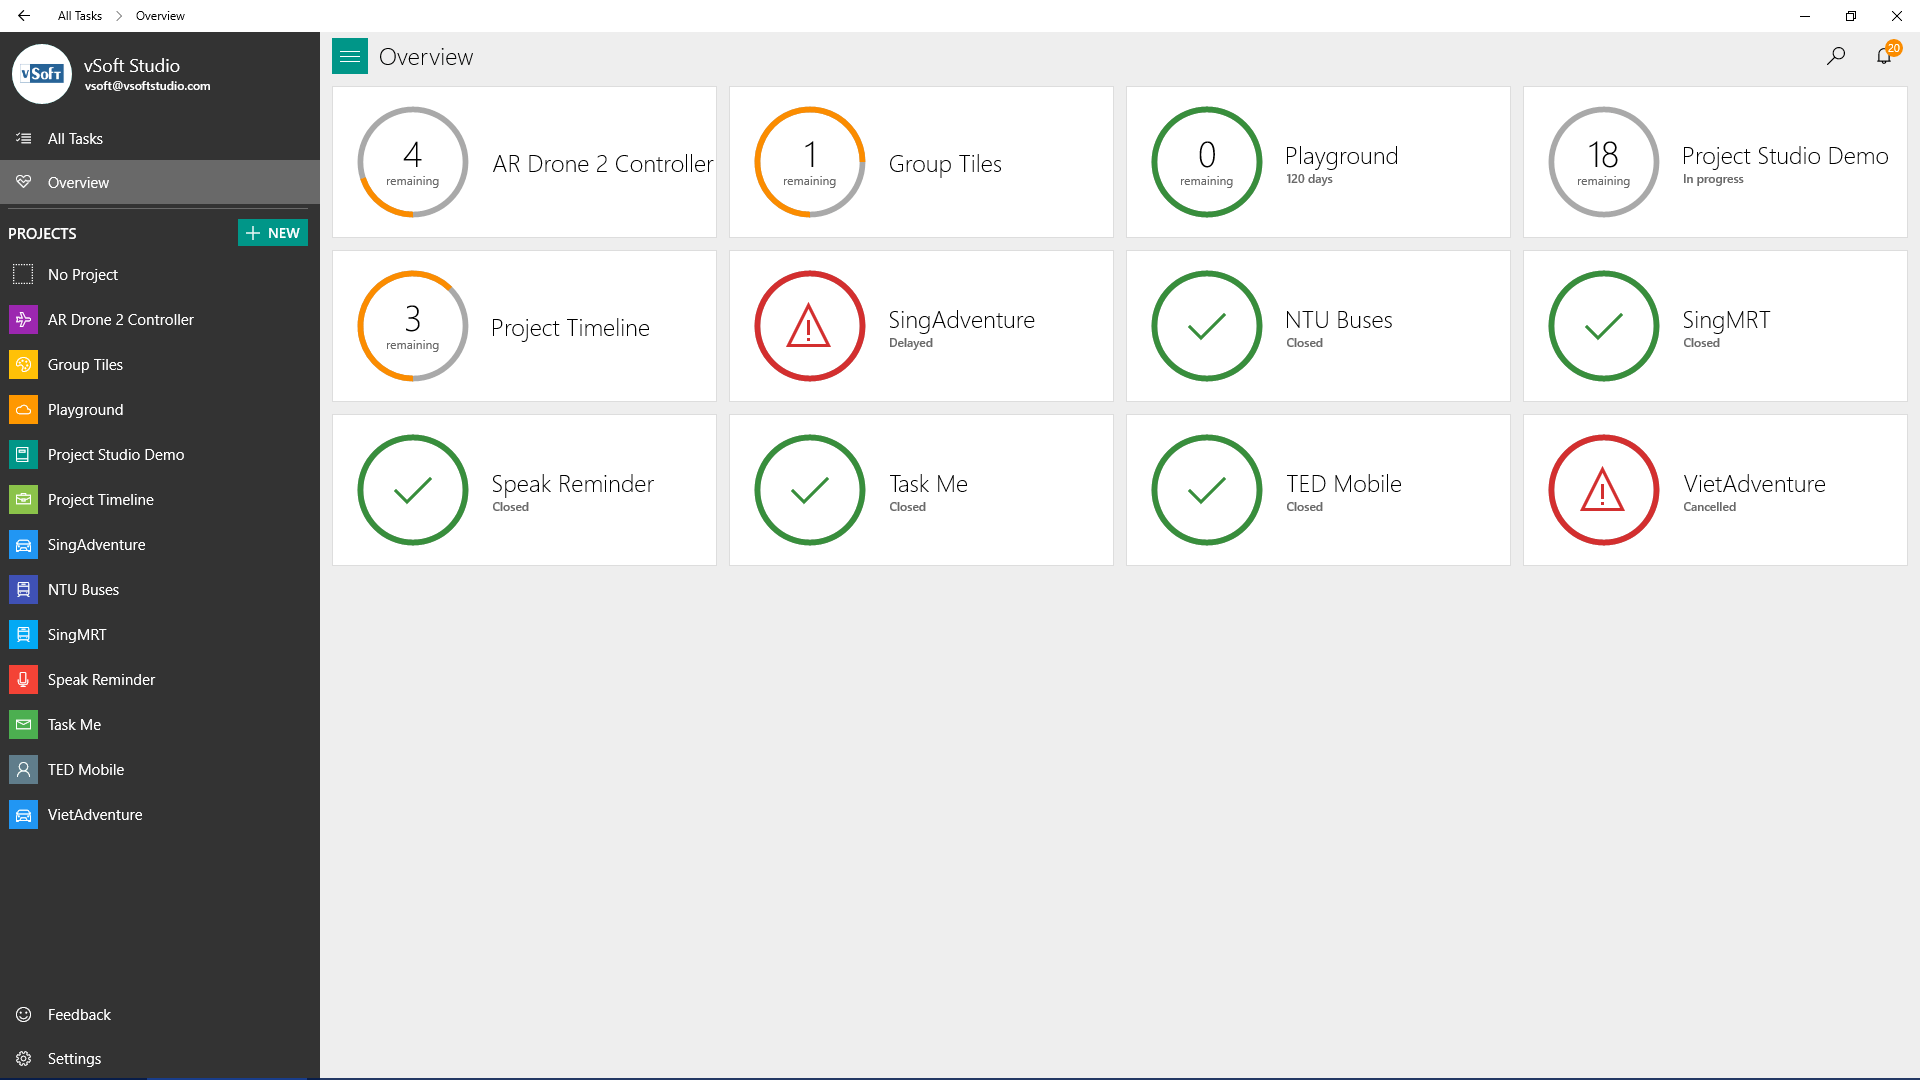Viewport: 1920px width, 1080px height.
Task: Click All Tasks breadcrumb link
Action: pos(80,16)
